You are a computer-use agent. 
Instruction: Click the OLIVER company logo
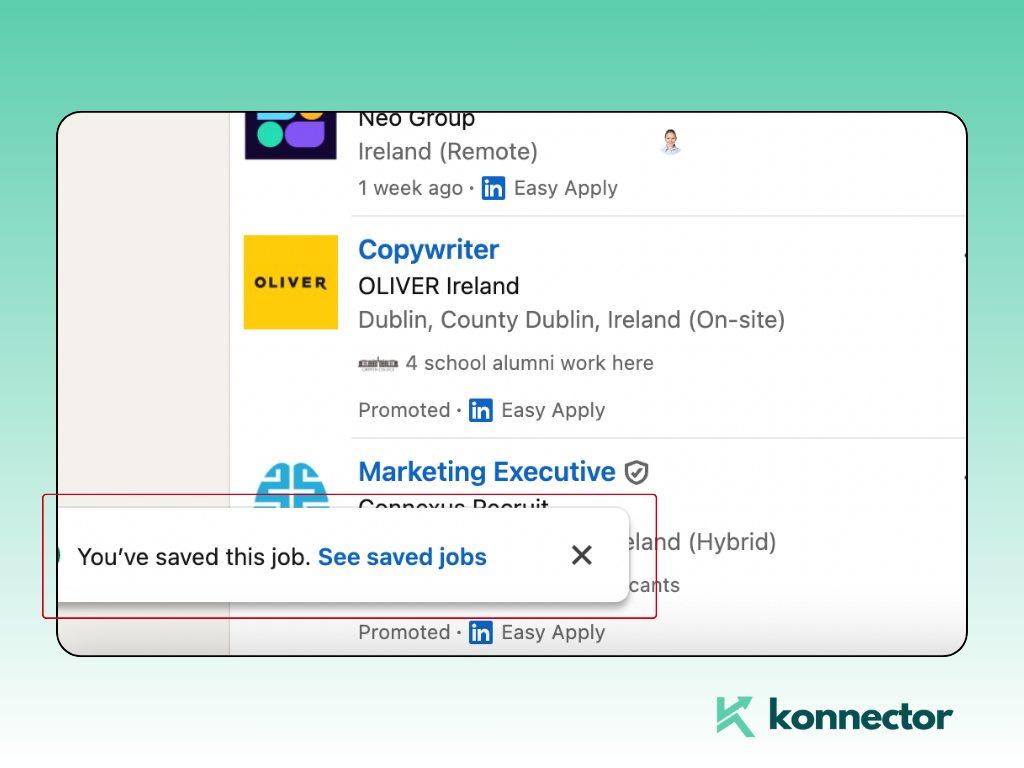(x=291, y=282)
